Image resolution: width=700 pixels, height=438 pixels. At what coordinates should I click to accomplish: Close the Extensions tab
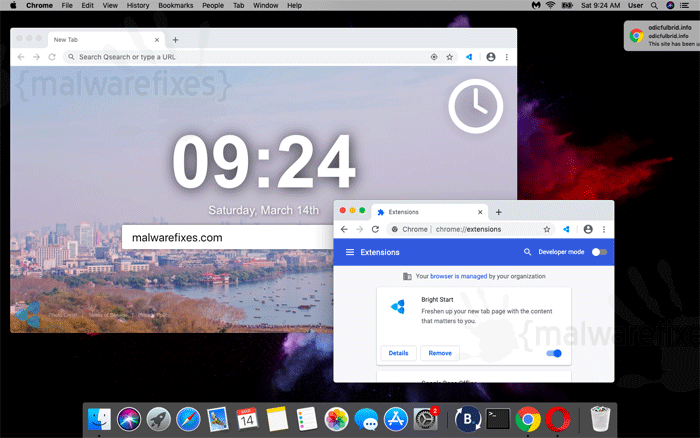click(x=480, y=212)
